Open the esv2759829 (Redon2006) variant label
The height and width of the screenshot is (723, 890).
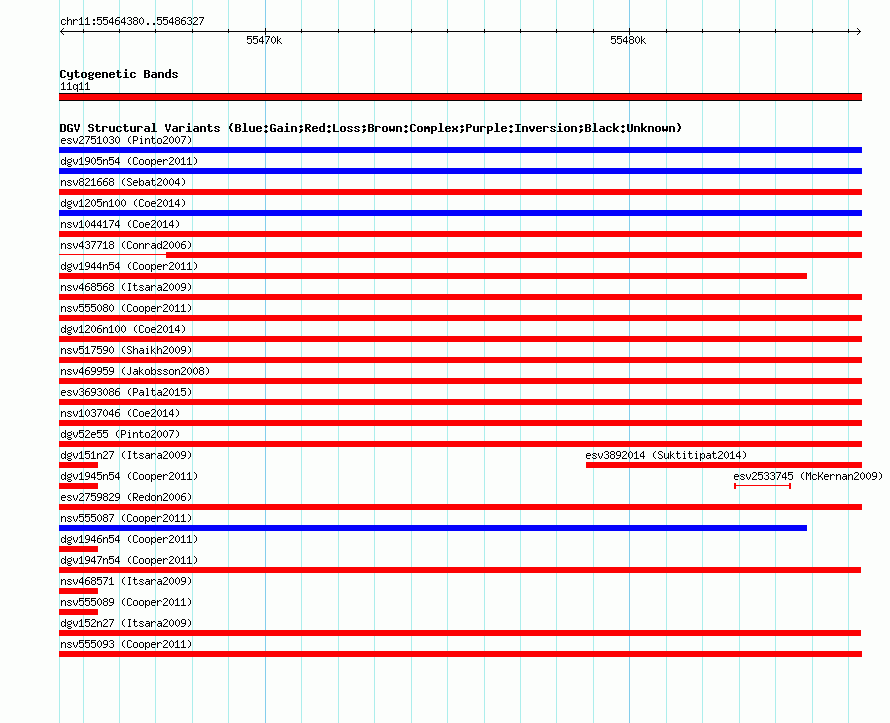126,497
